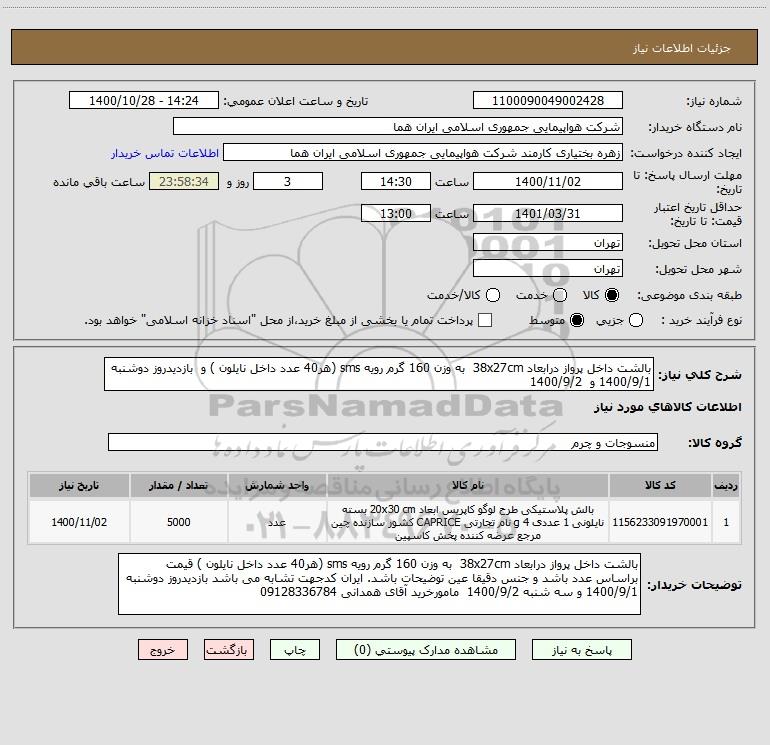Click the خروج exit button
The image size is (770, 745).
coord(163,650)
